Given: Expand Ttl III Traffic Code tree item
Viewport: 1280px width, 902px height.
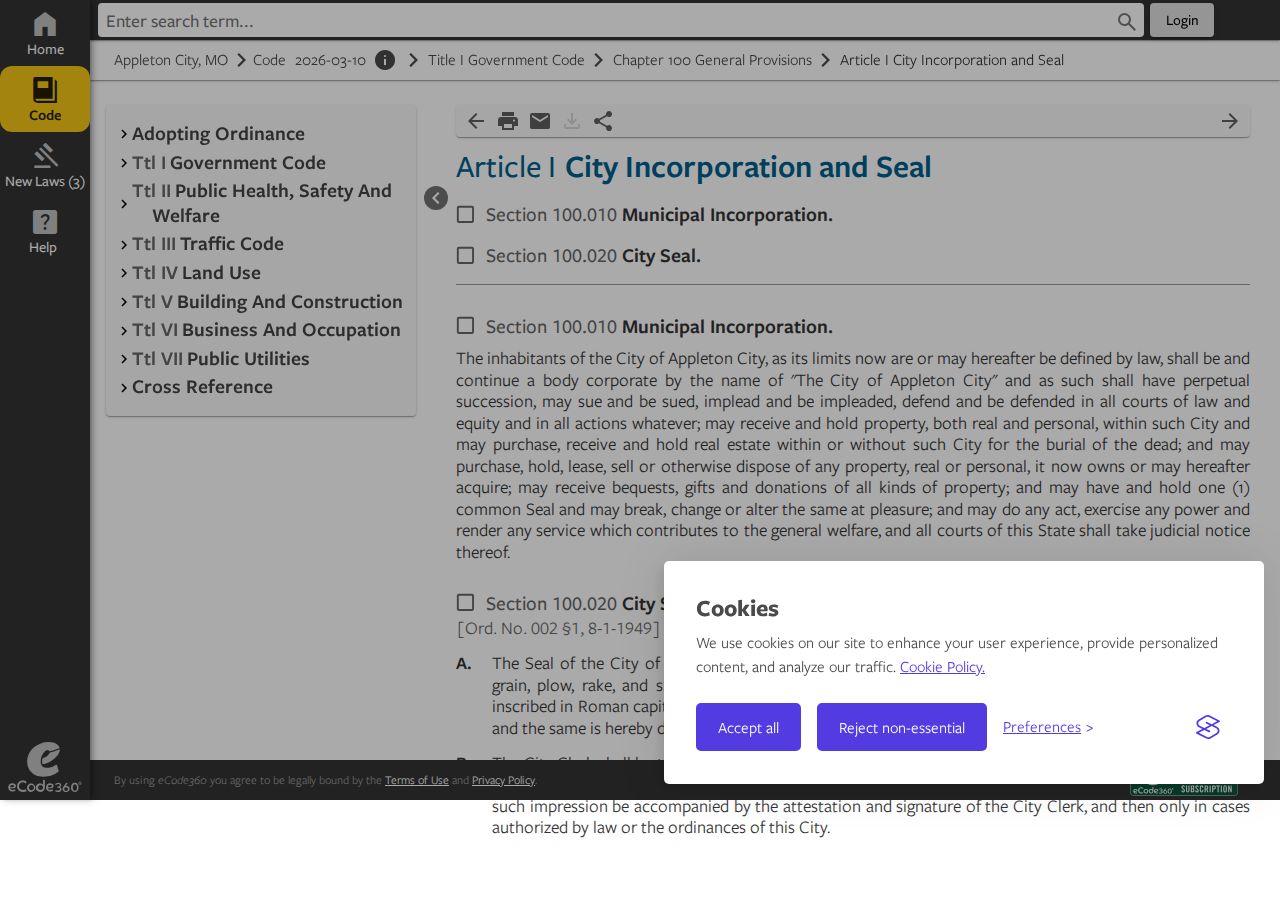Looking at the screenshot, I should click(124, 244).
